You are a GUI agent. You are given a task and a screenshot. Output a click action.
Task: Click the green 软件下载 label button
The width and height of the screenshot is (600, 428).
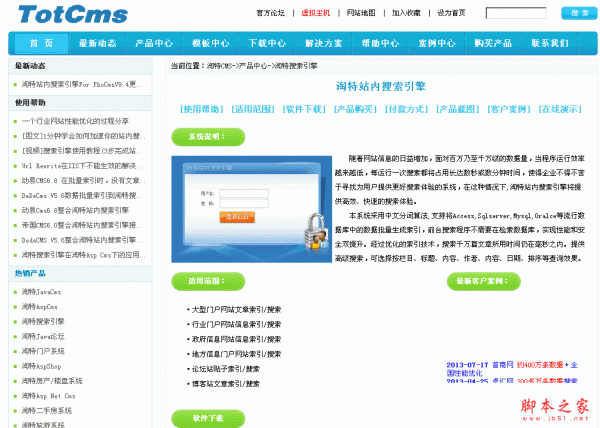click(208, 418)
